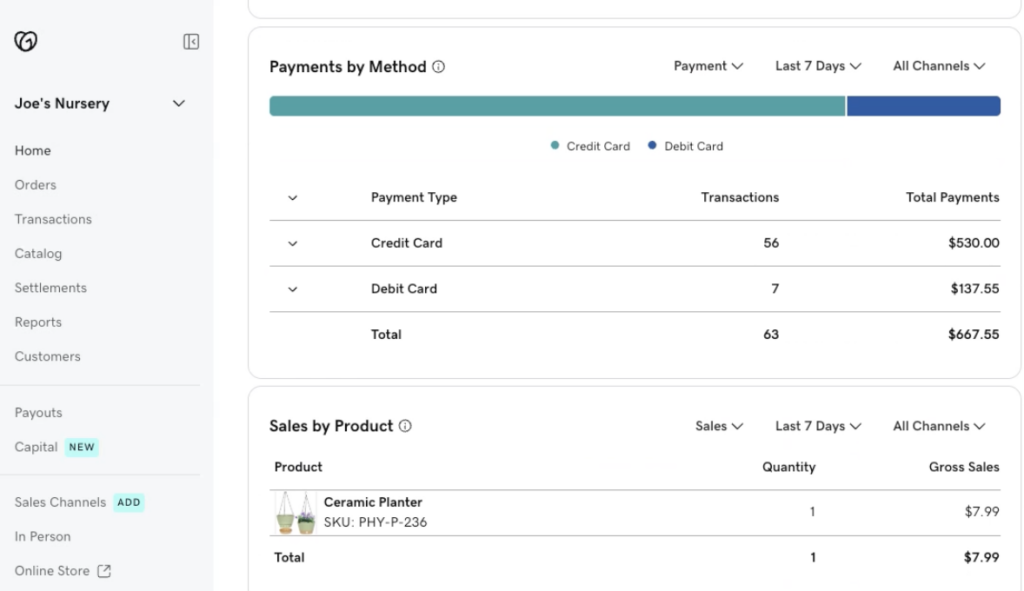The width and height of the screenshot is (1024, 591).
Task: Open the Payments by Method info tooltip
Action: tap(438, 66)
